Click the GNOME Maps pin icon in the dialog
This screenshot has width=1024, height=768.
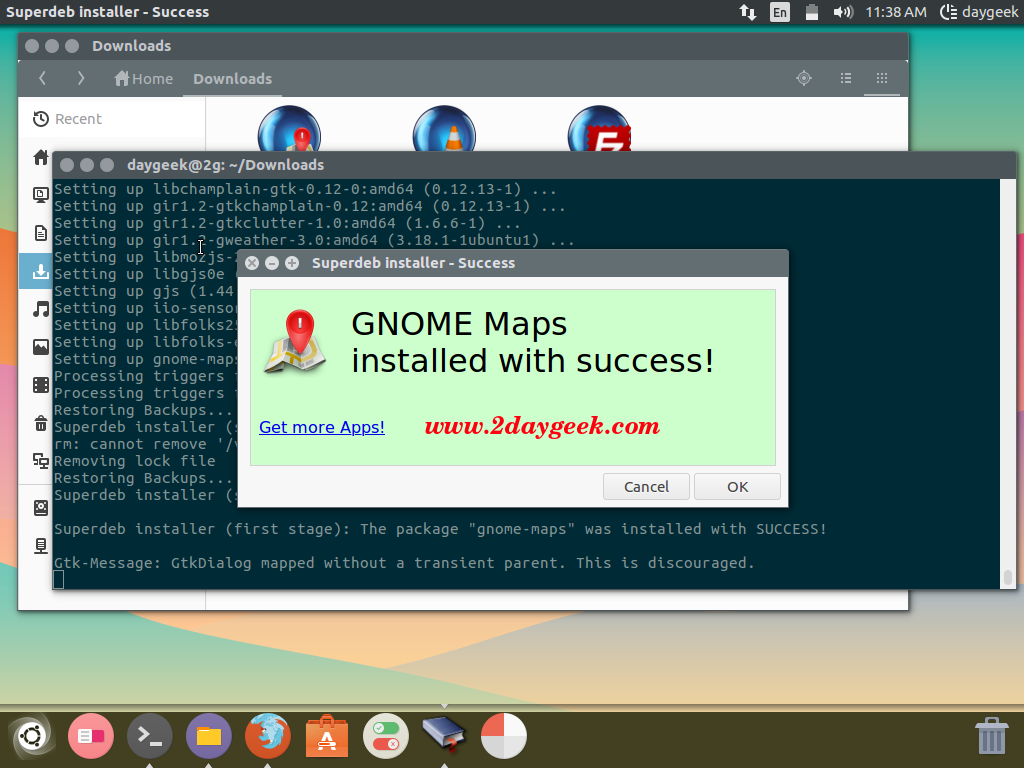(x=295, y=341)
